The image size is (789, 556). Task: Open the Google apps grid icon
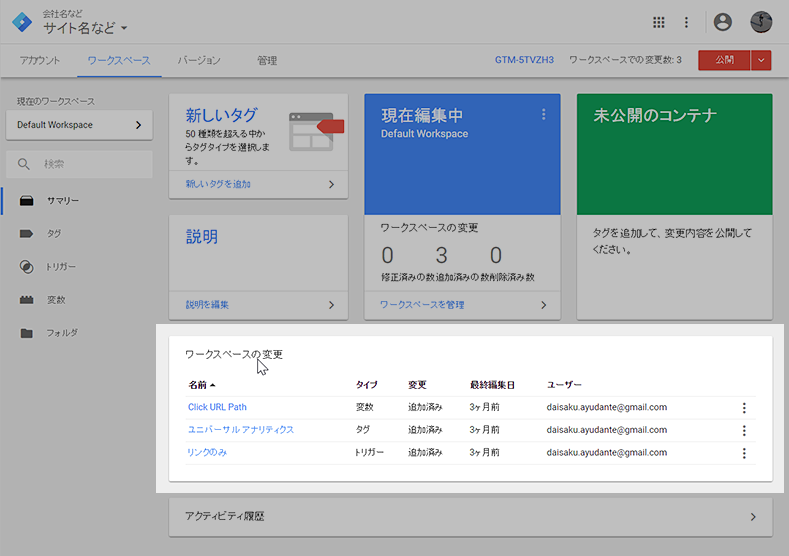coord(659,22)
